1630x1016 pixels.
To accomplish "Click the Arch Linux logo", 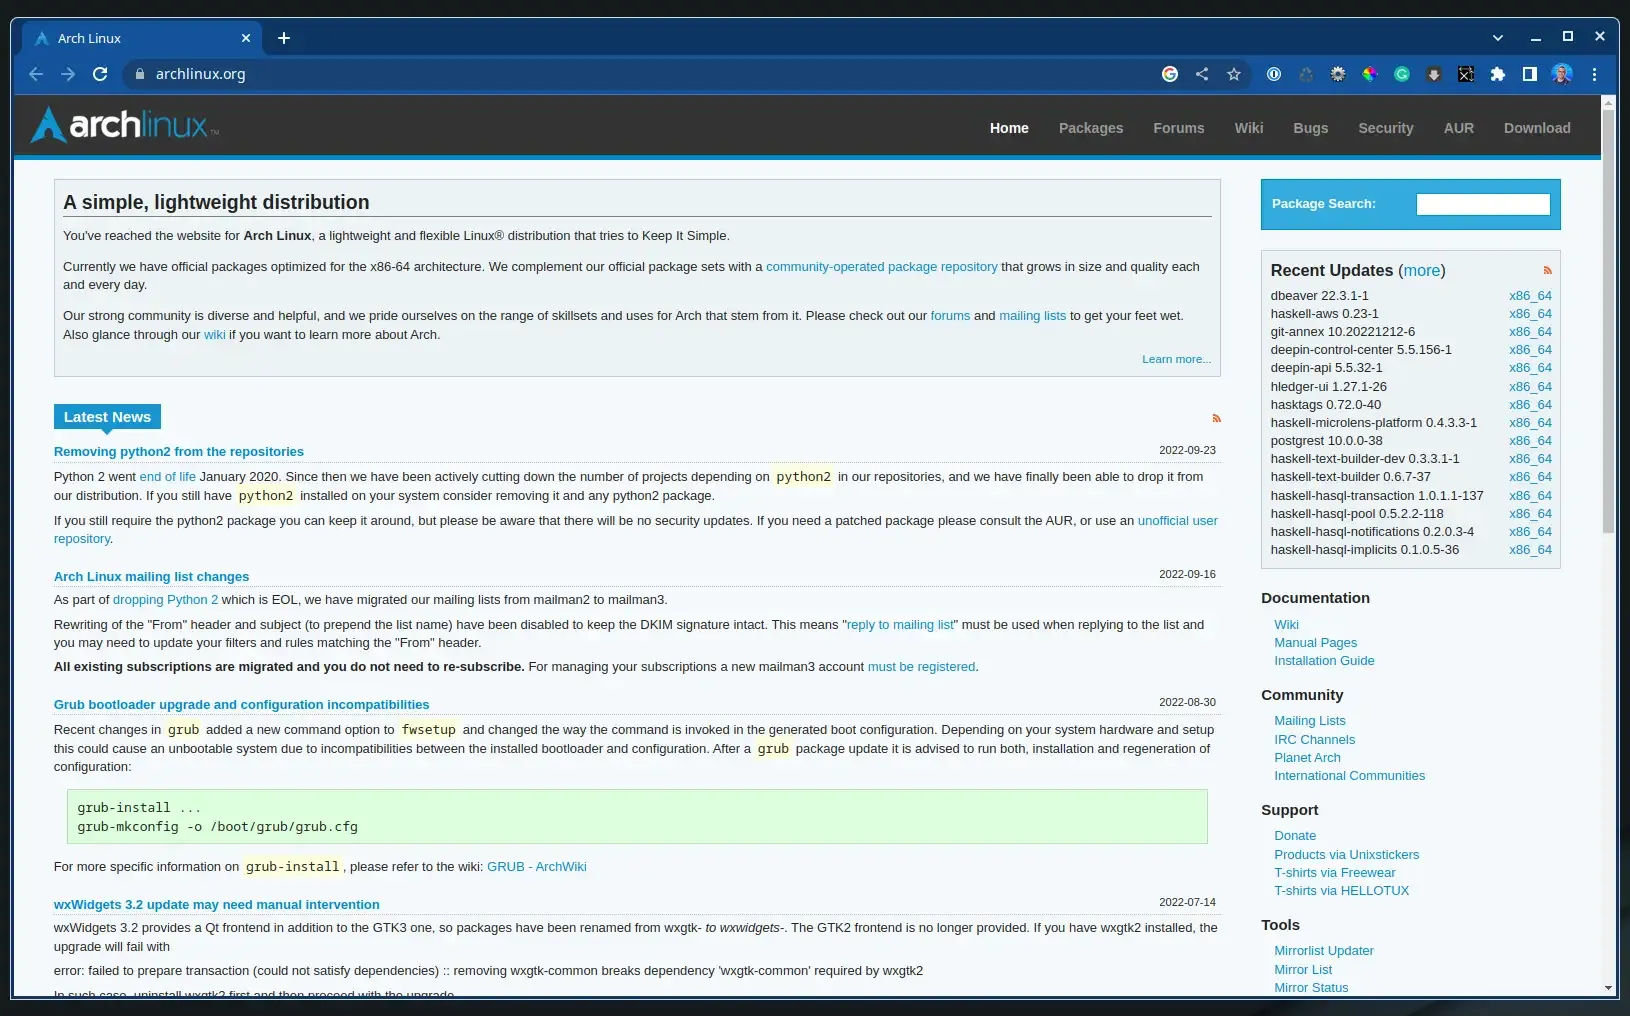I will 124,126.
